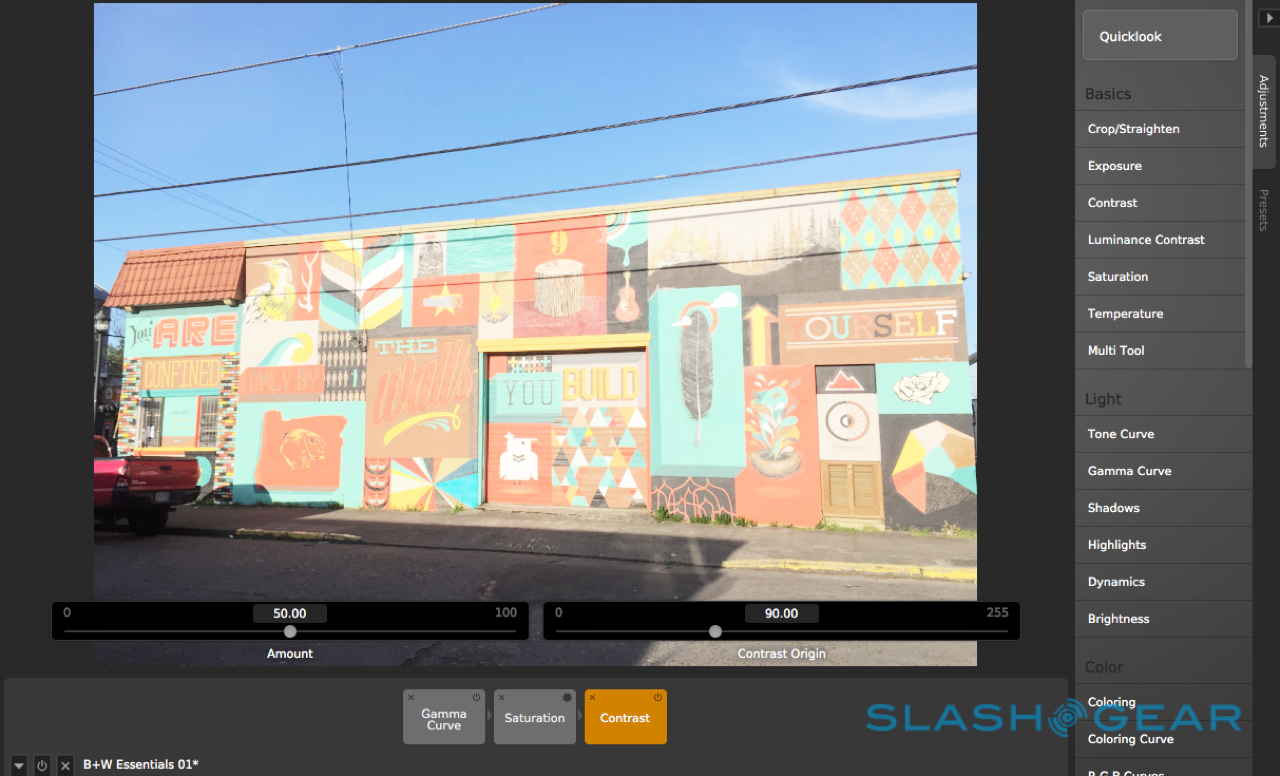
Task: Toggle the Saturation node's enable dot
Action: click(567, 698)
